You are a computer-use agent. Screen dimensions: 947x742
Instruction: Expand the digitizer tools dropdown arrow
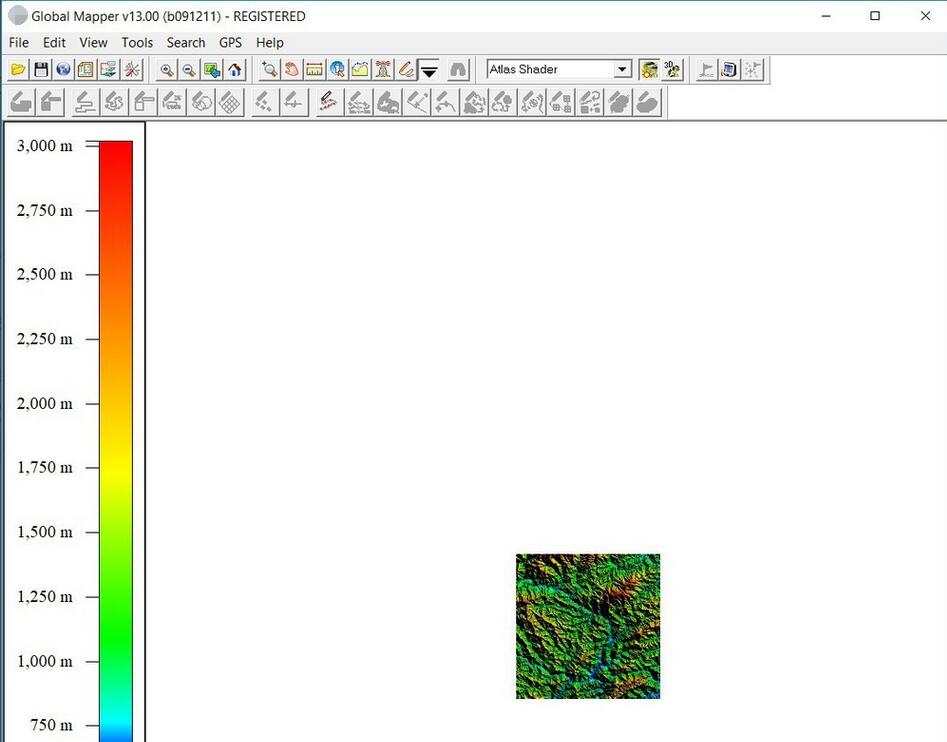coord(429,70)
